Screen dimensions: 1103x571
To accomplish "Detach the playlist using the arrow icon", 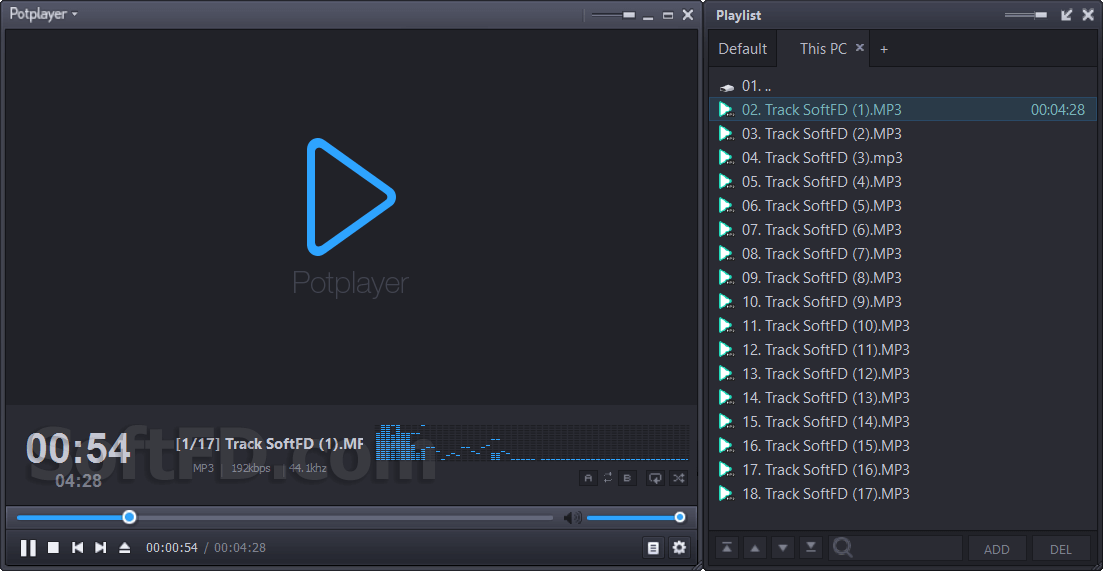I will (x=1066, y=15).
